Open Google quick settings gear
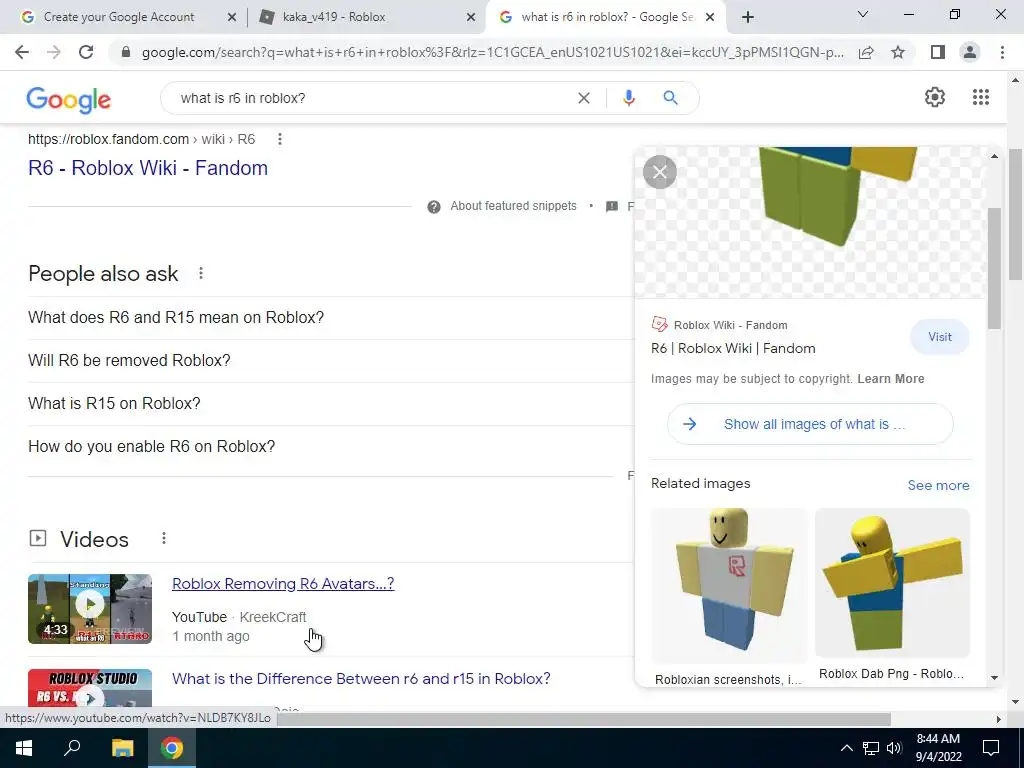Viewport: 1024px width, 768px height. [x=935, y=97]
